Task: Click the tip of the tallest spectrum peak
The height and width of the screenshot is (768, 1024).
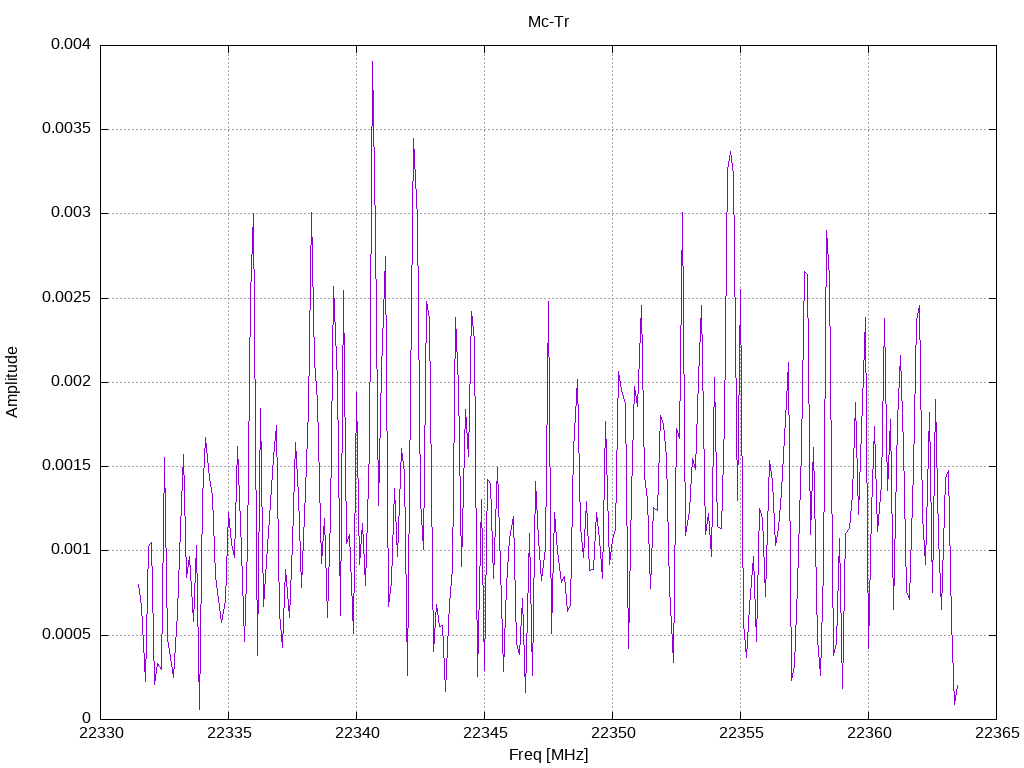Action: tap(372, 62)
